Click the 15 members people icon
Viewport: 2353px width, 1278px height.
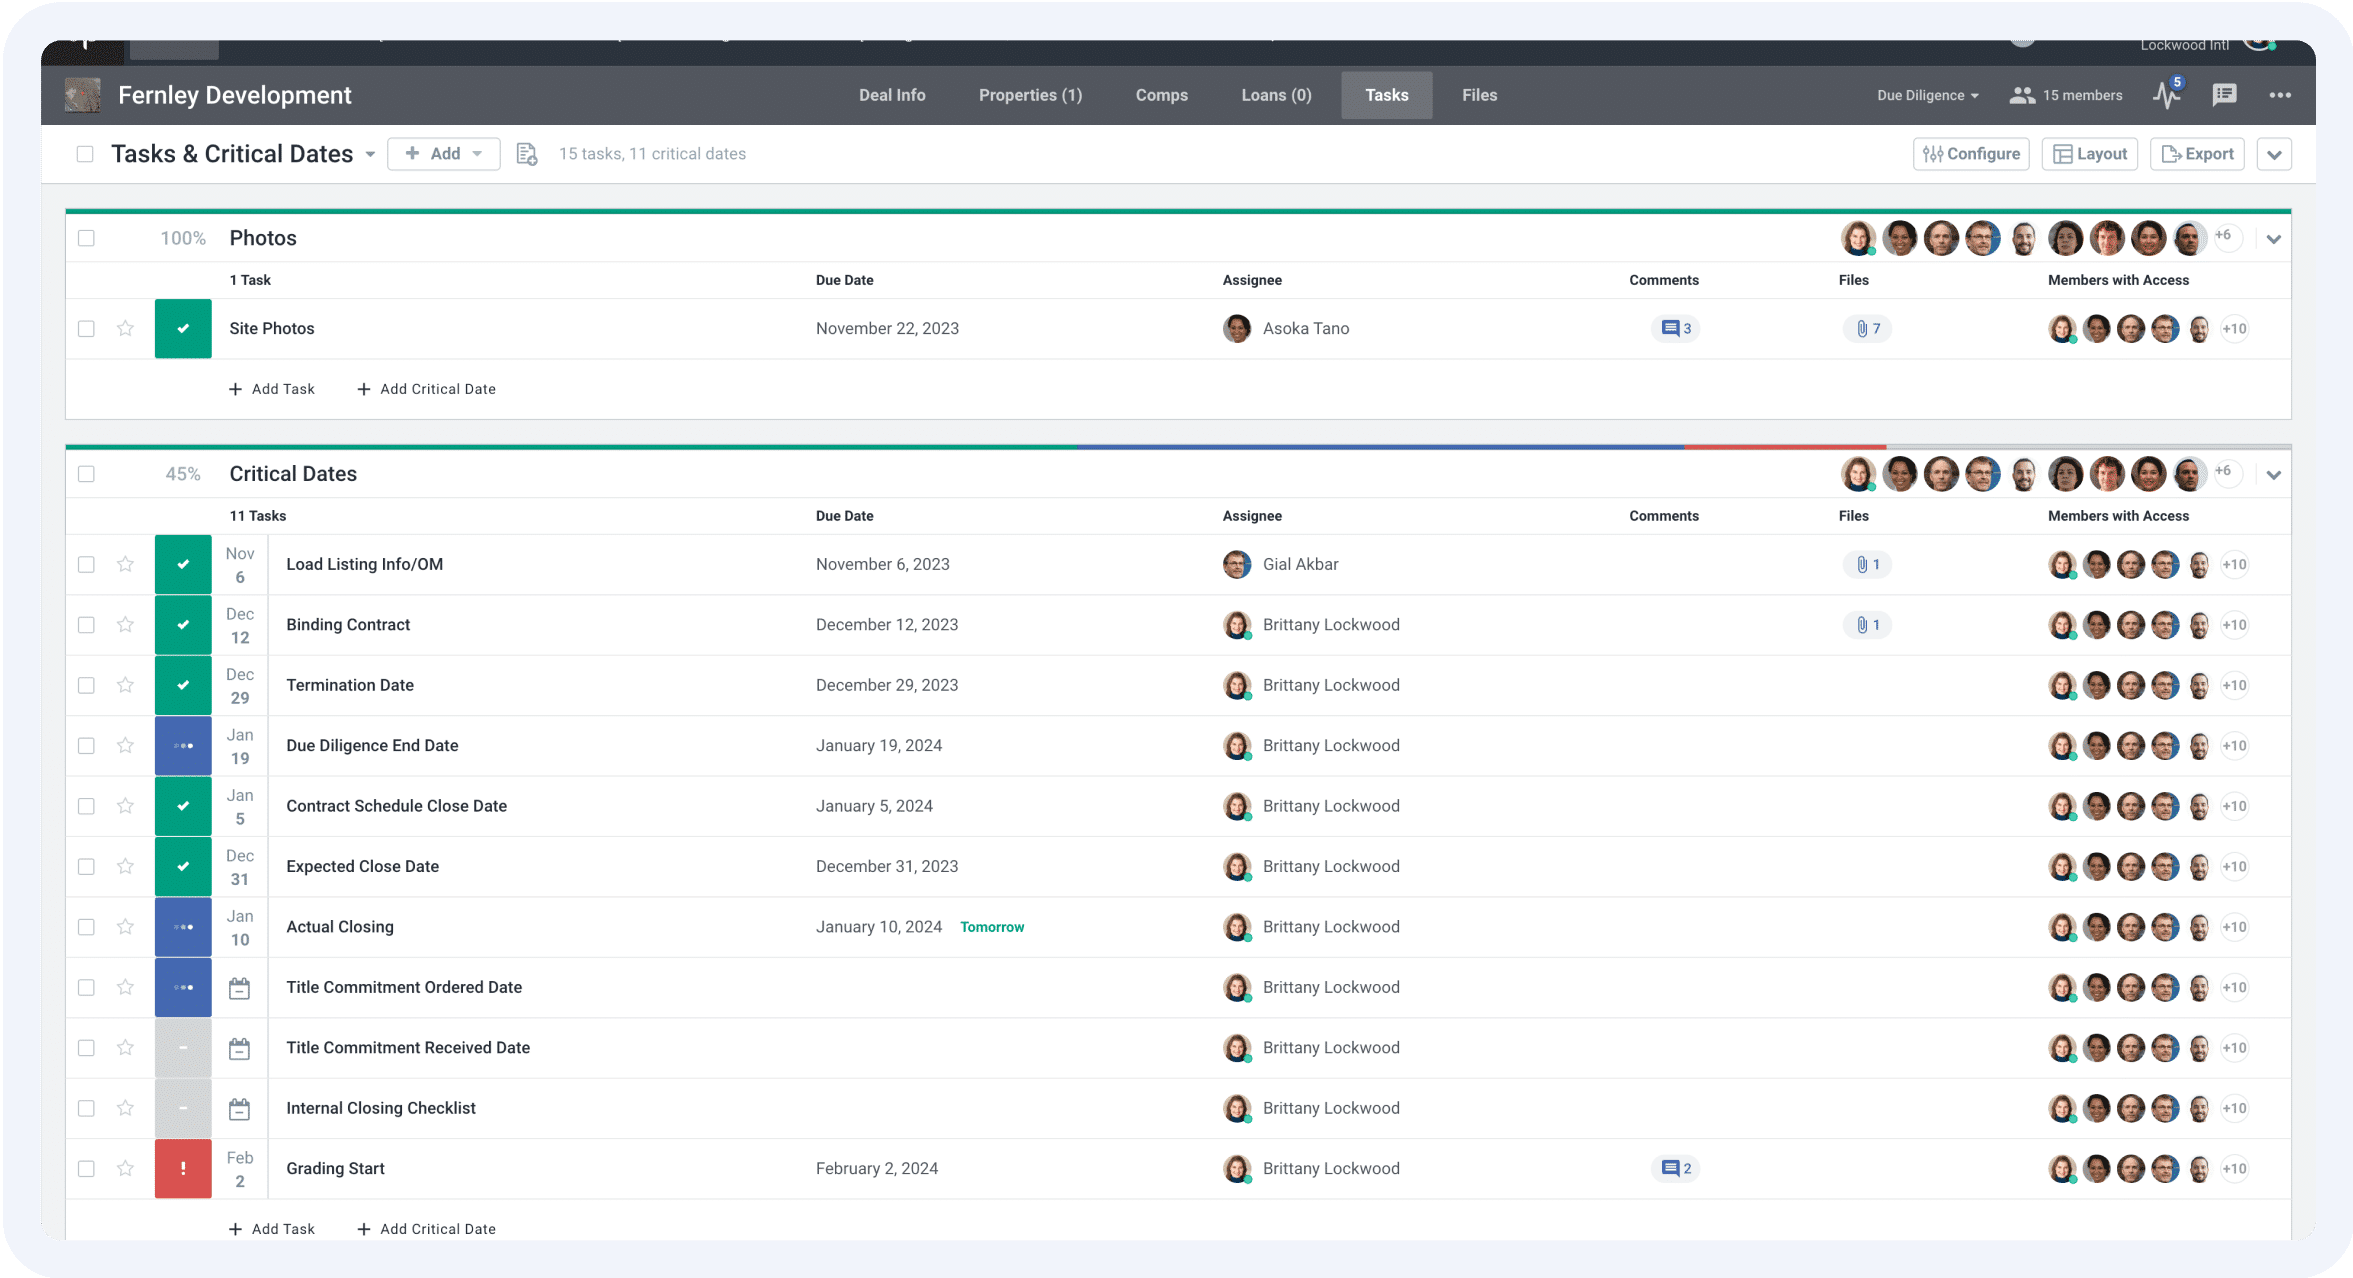click(2022, 95)
